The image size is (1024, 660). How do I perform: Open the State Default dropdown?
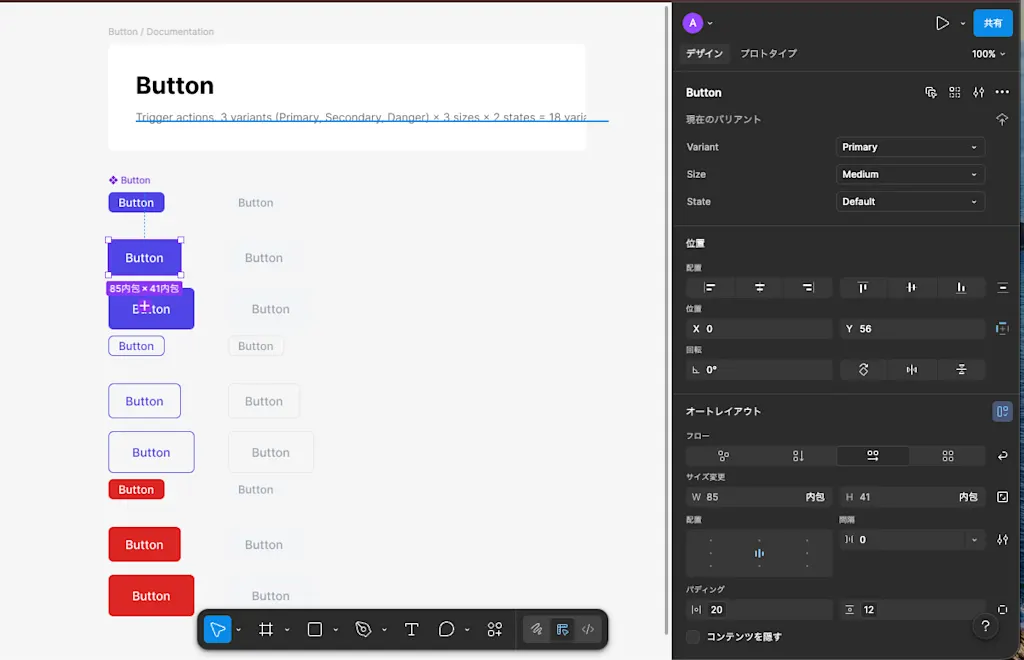[910, 202]
